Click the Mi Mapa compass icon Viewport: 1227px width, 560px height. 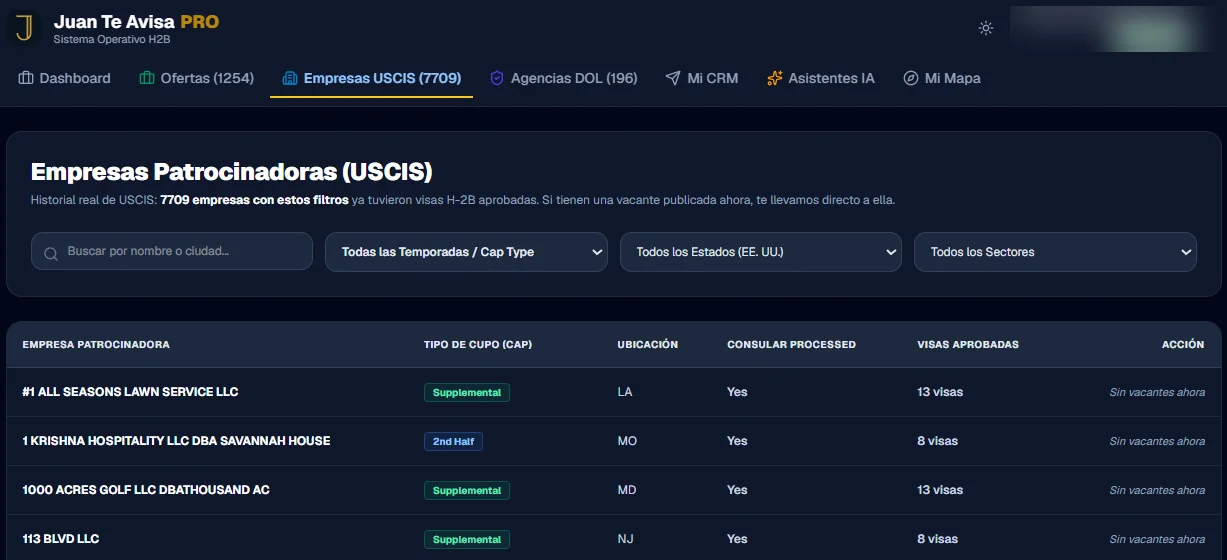point(911,78)
